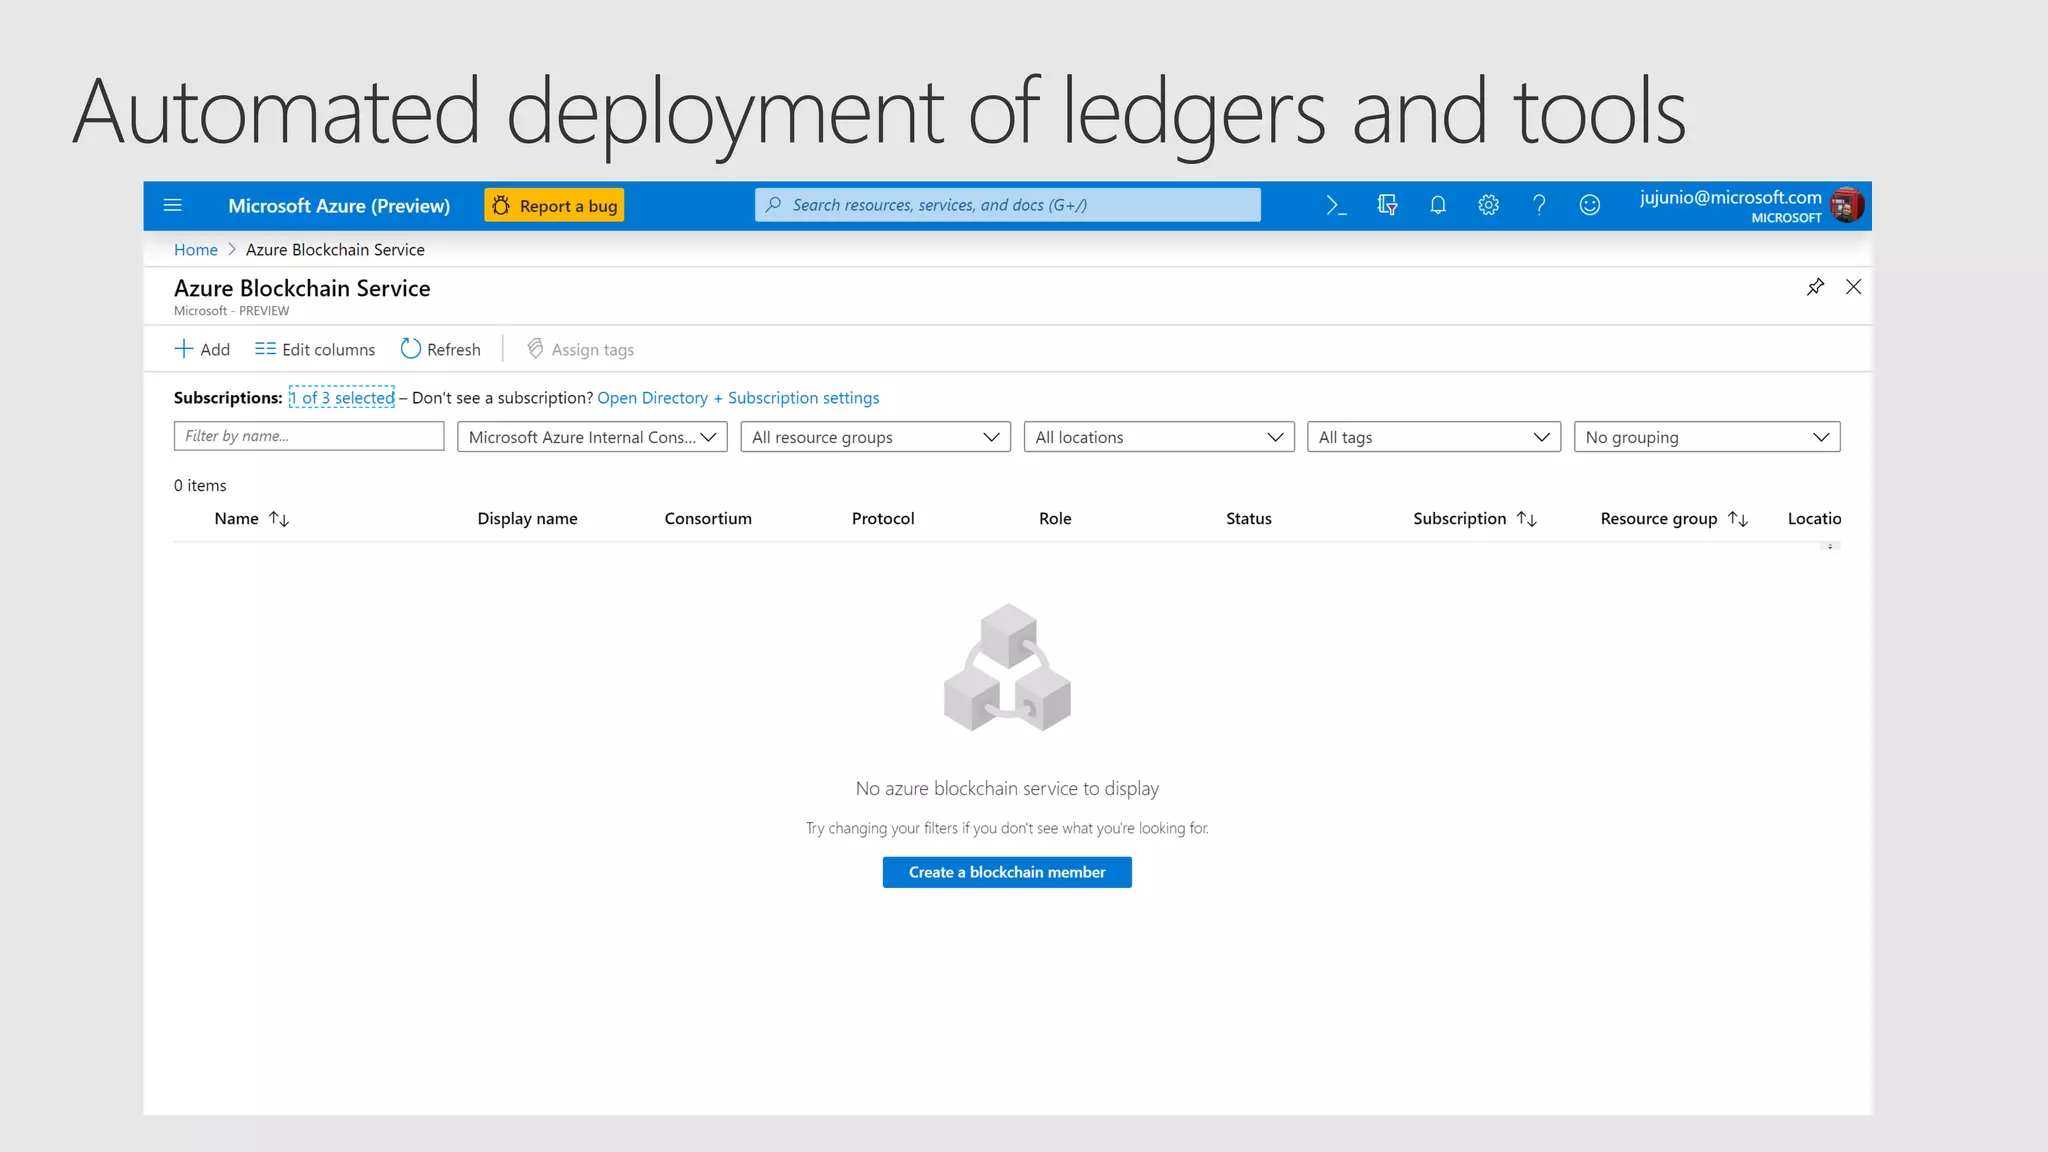The image size is (2048, 1152).
Task: Open the Feedback smiley icon
Action: point(1590,206)
